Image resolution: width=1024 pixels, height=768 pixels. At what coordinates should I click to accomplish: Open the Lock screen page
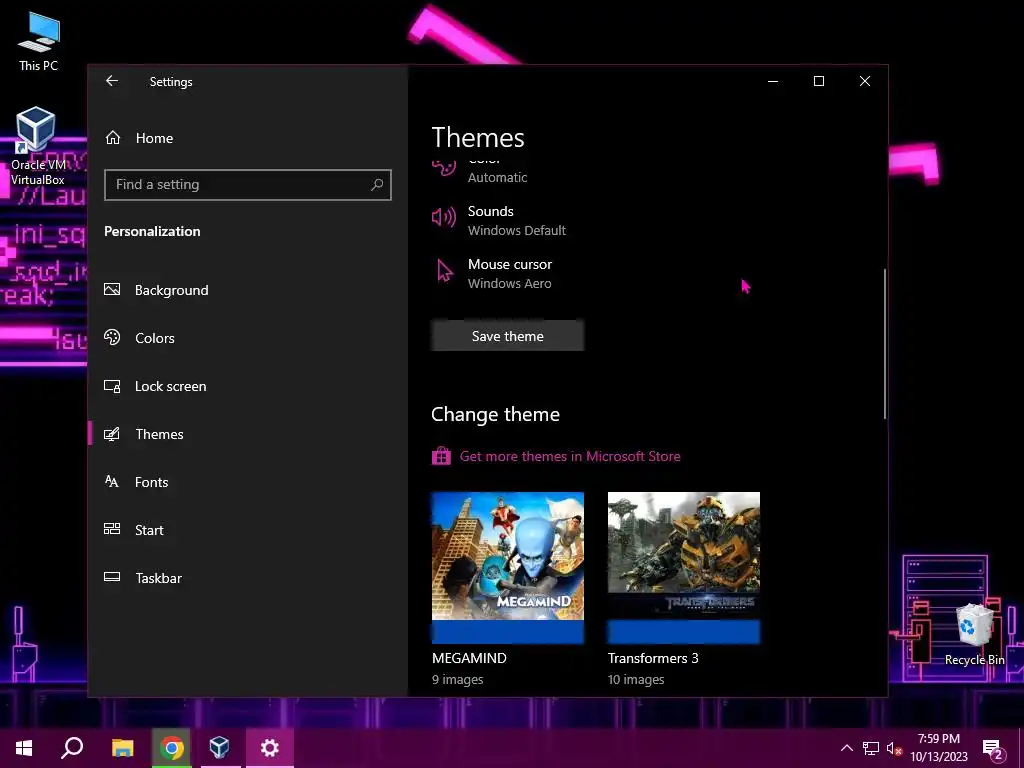tap(170, 386)
